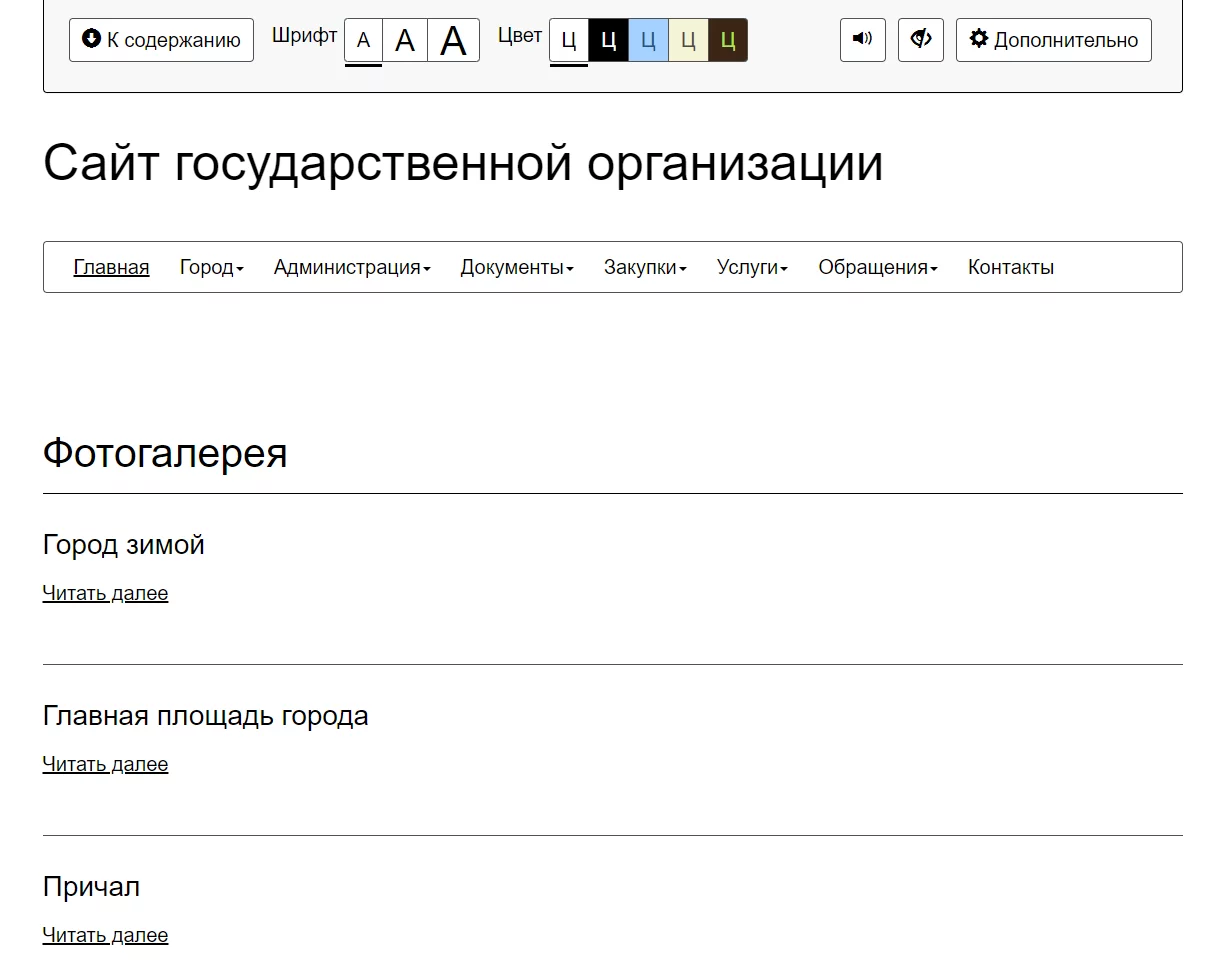Screen dimensions: 1230x964
Task: Choose brown background green text scheme Ц
Action: (x=727, y=41)
